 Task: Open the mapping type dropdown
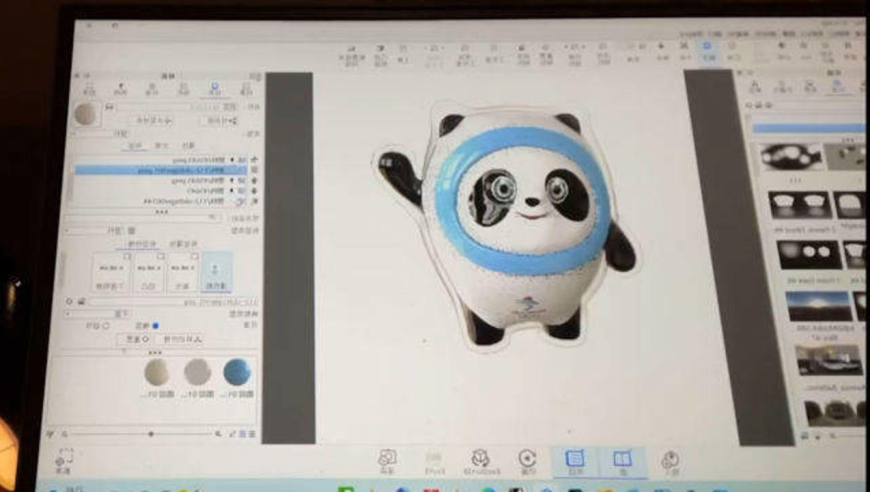[x=98, y=314]
